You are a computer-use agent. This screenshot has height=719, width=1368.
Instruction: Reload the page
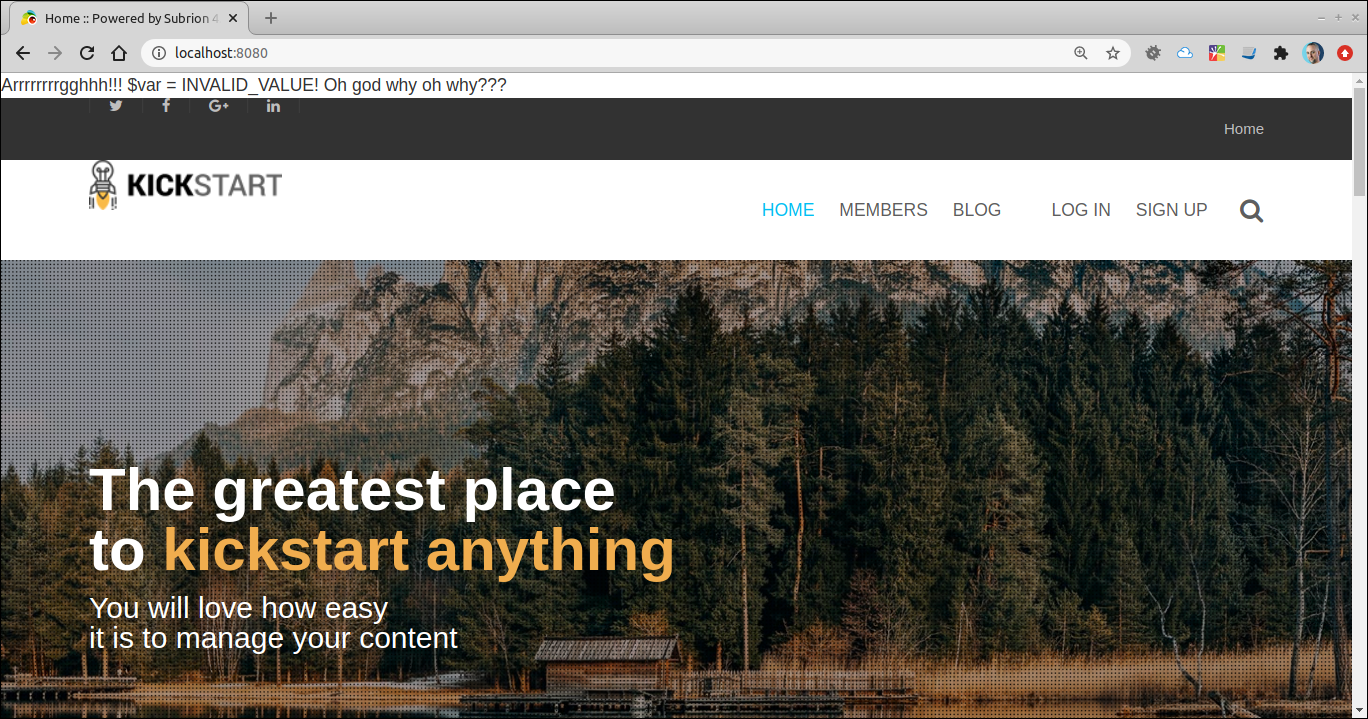87,53
